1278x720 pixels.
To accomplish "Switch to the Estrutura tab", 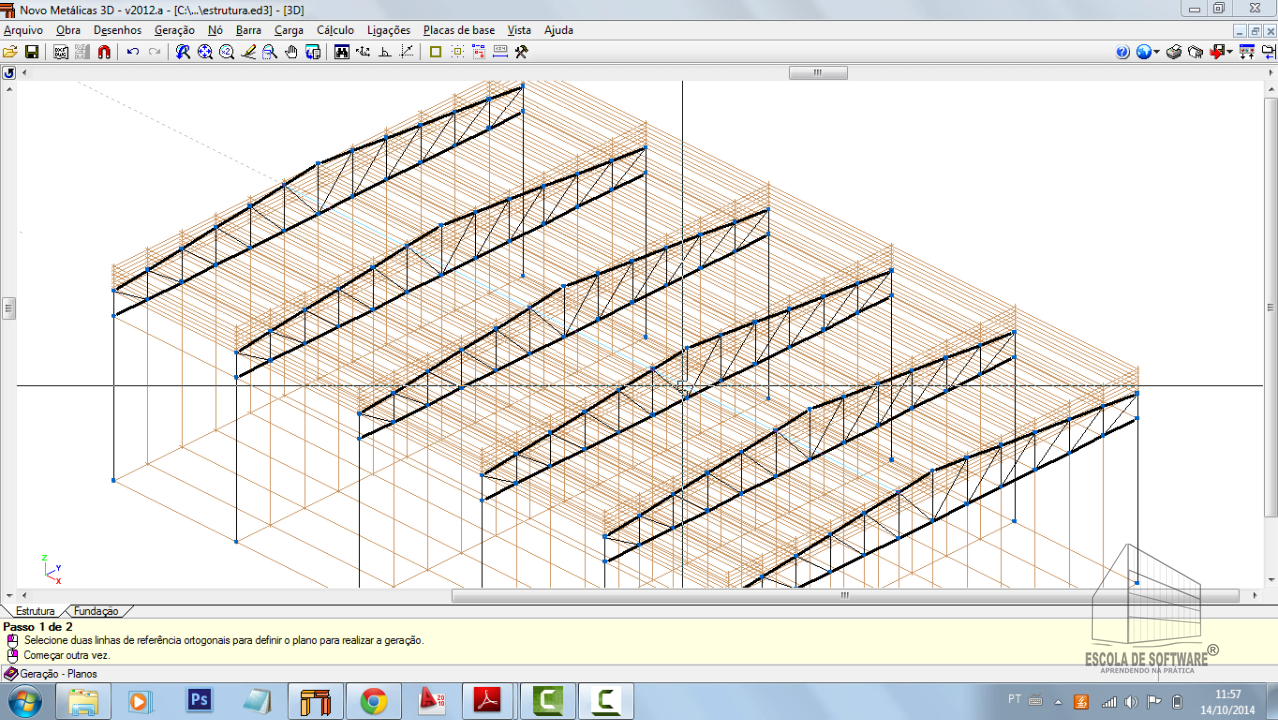I will pos(35,611).
